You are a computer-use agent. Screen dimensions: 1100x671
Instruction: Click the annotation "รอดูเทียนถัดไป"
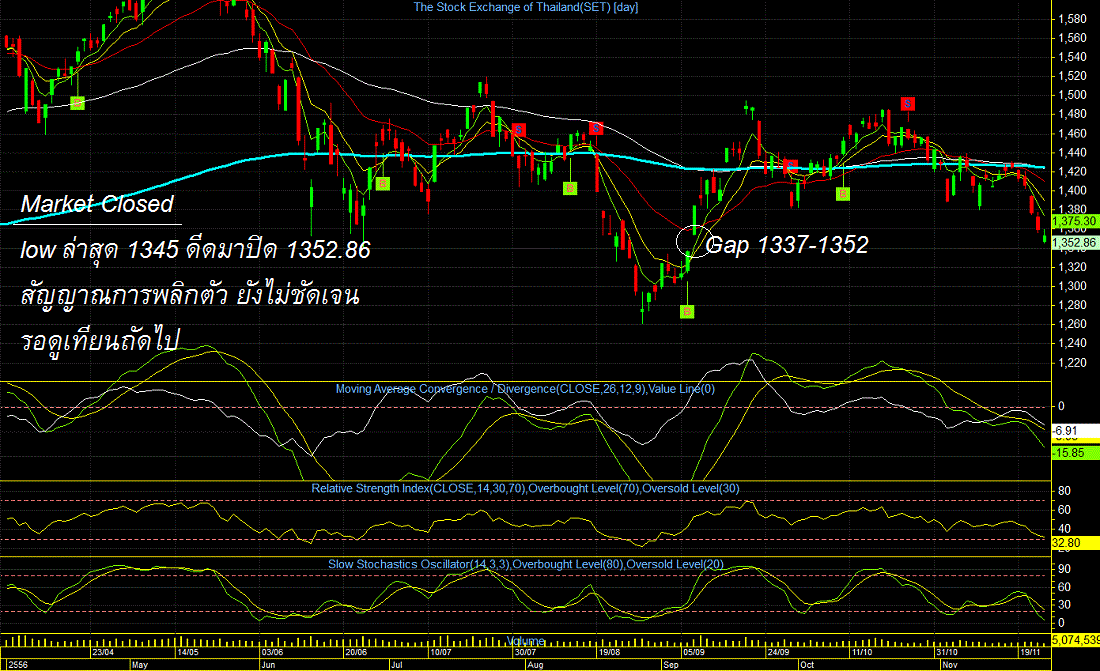pos(100,340)
